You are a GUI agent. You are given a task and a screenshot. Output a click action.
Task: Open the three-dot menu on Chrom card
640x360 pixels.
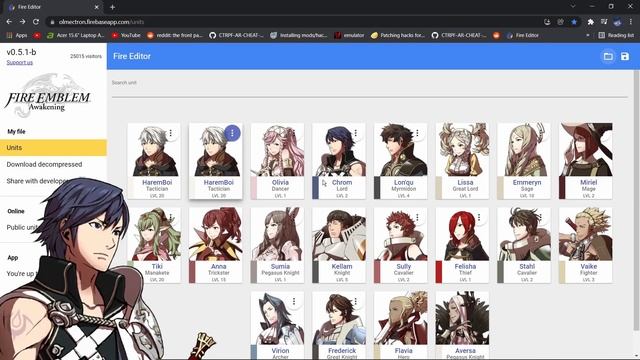356,133
